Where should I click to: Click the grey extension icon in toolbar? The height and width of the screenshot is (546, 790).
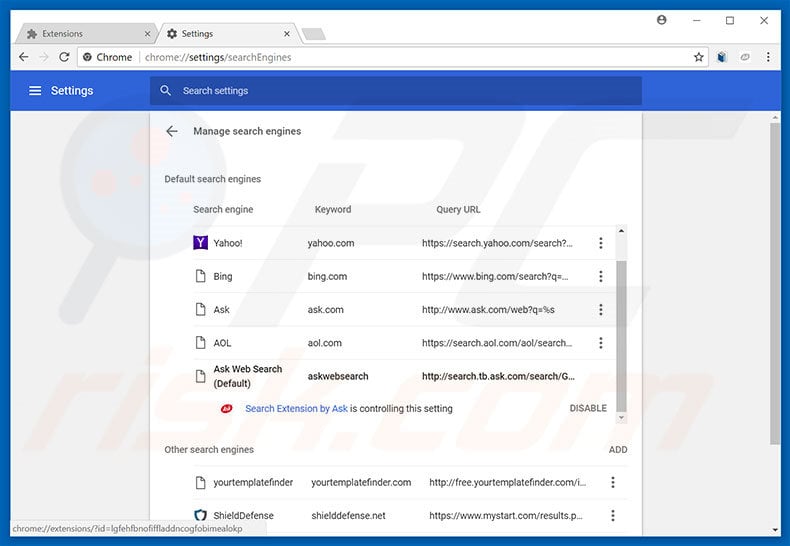click(x=745, y=57)
